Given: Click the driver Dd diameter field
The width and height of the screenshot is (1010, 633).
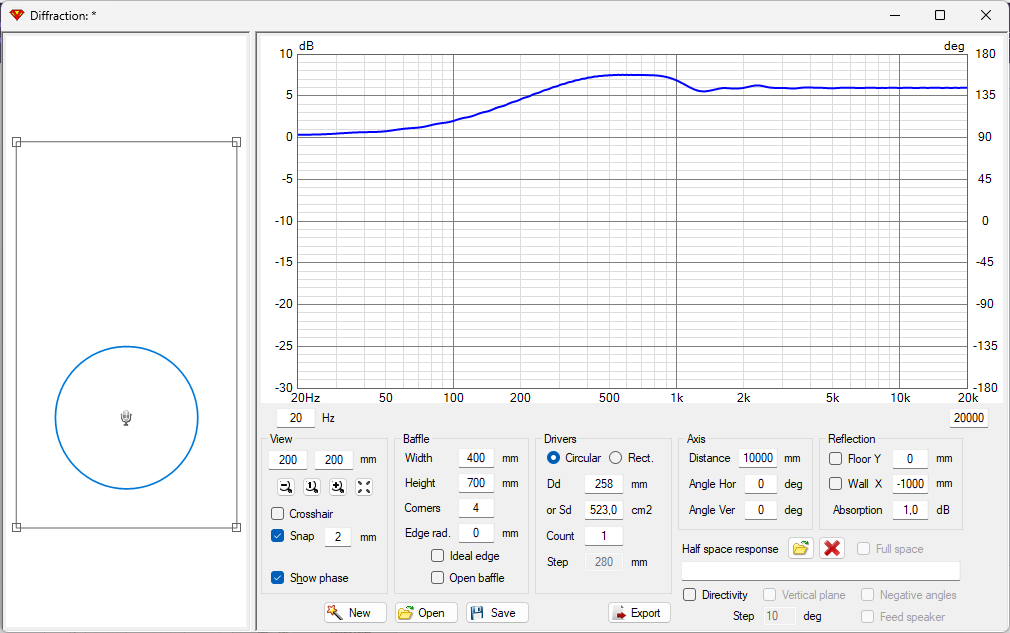Looking at the screenshot, I should [x=604, y=484].
